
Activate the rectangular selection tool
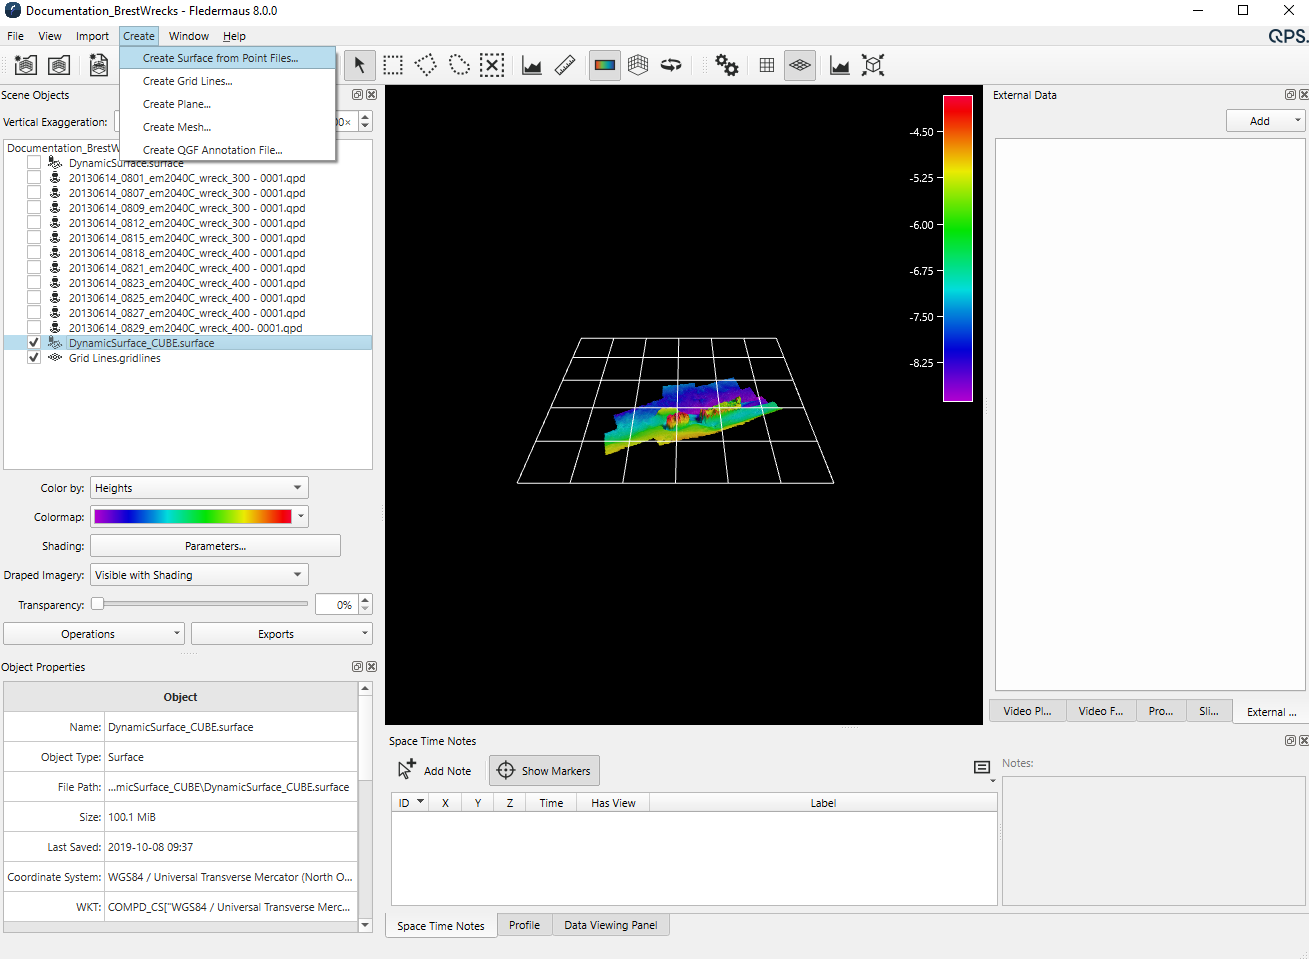point(393,66)
